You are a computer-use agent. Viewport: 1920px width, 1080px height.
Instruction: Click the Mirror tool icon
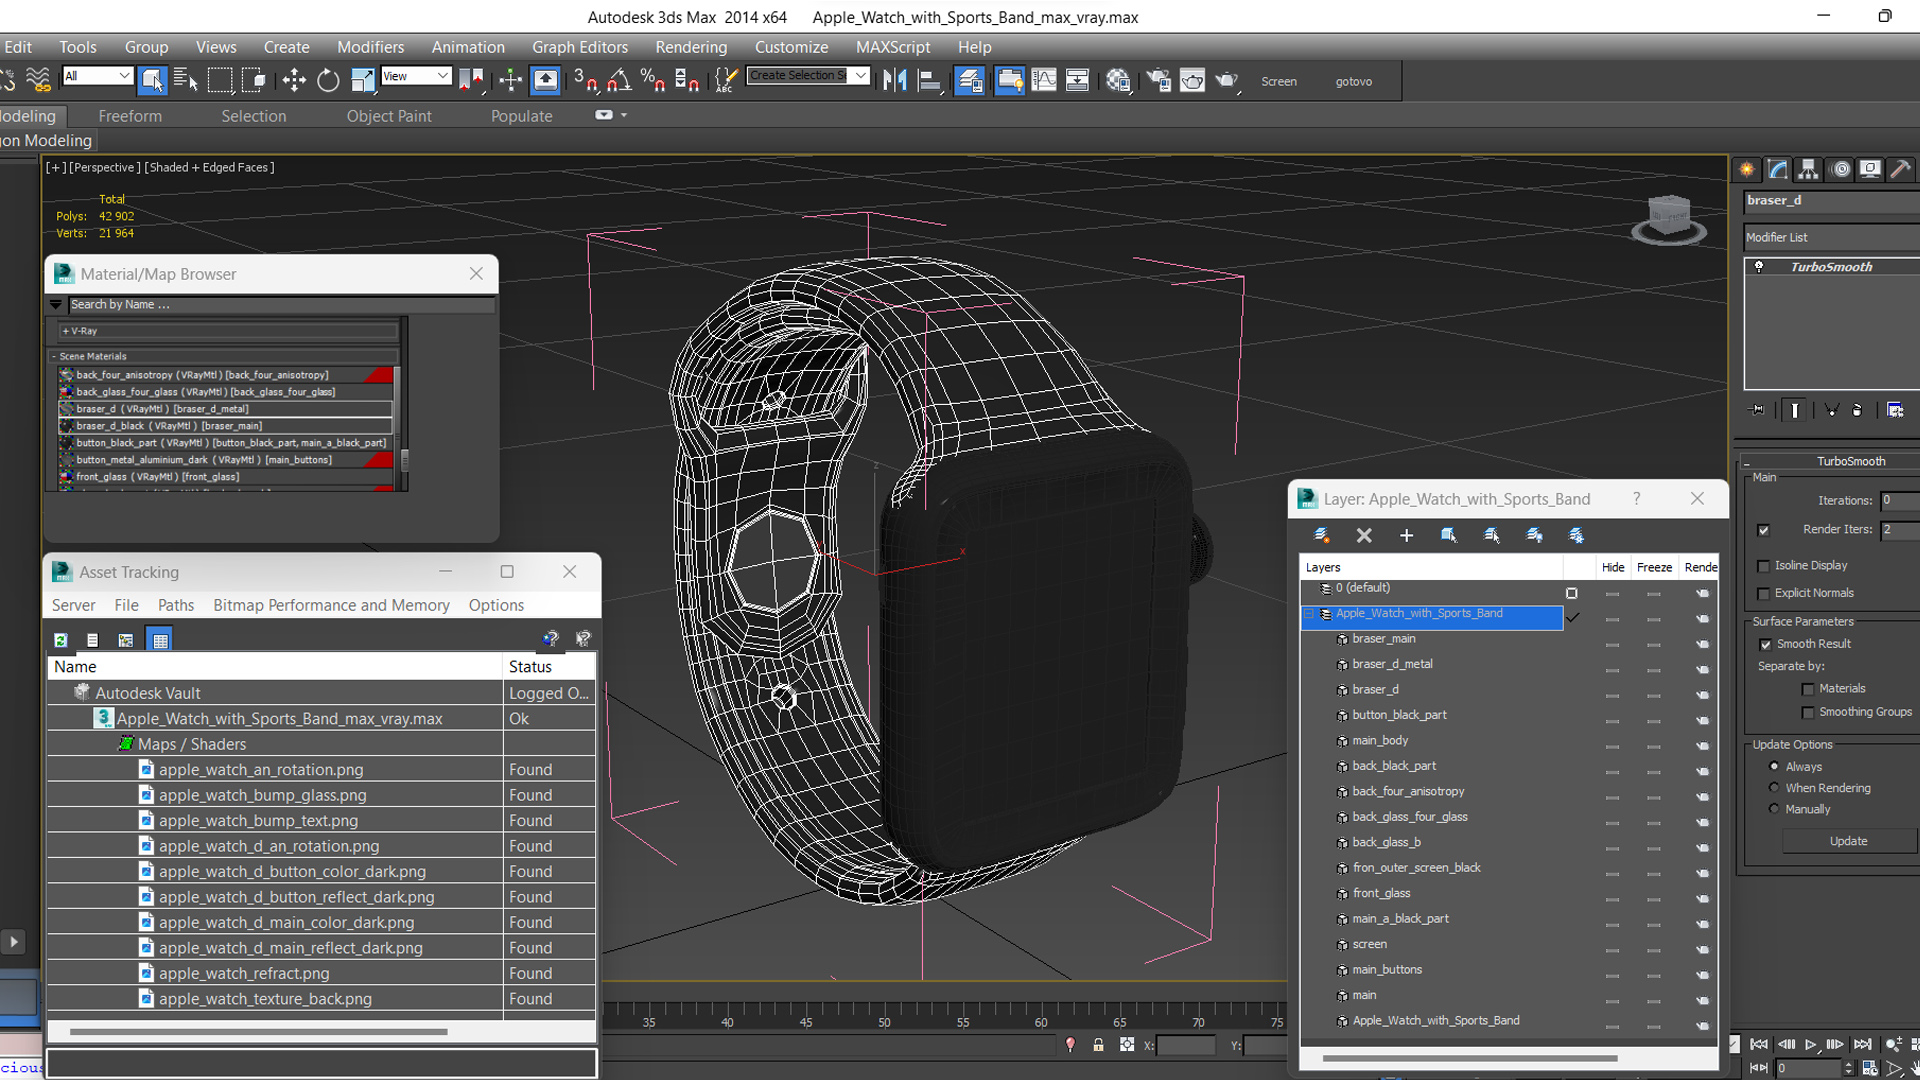pos(894,81)
